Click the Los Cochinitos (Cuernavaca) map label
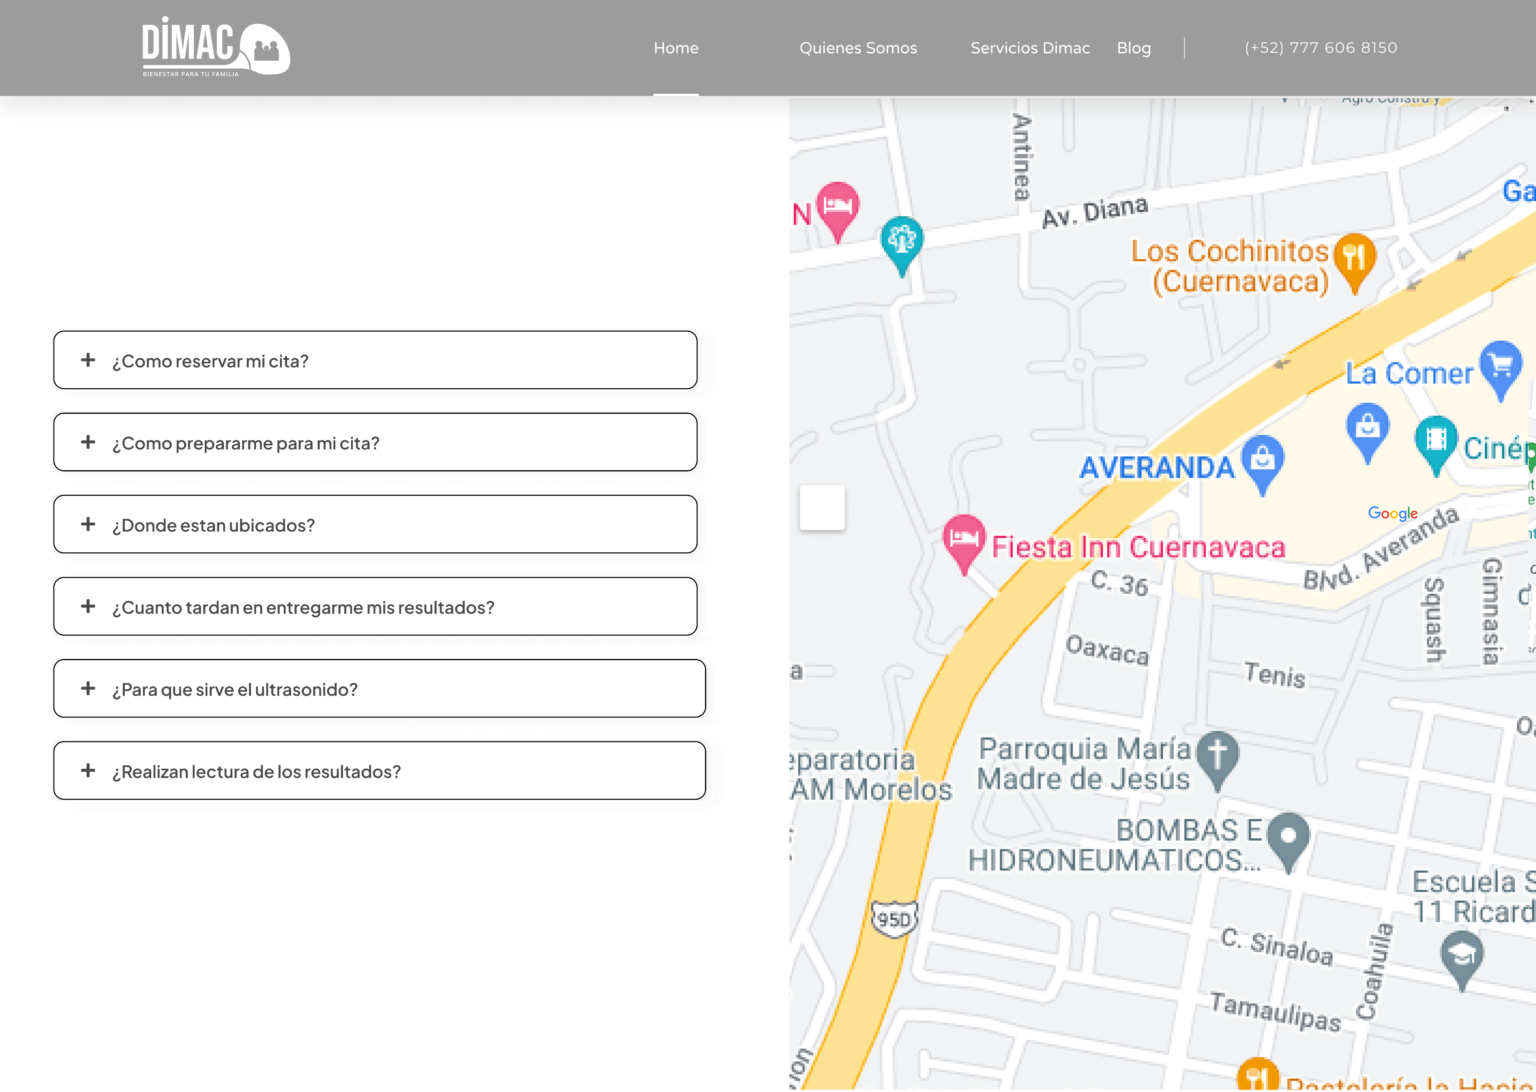1536x1092 pixels. point(1230,266)
